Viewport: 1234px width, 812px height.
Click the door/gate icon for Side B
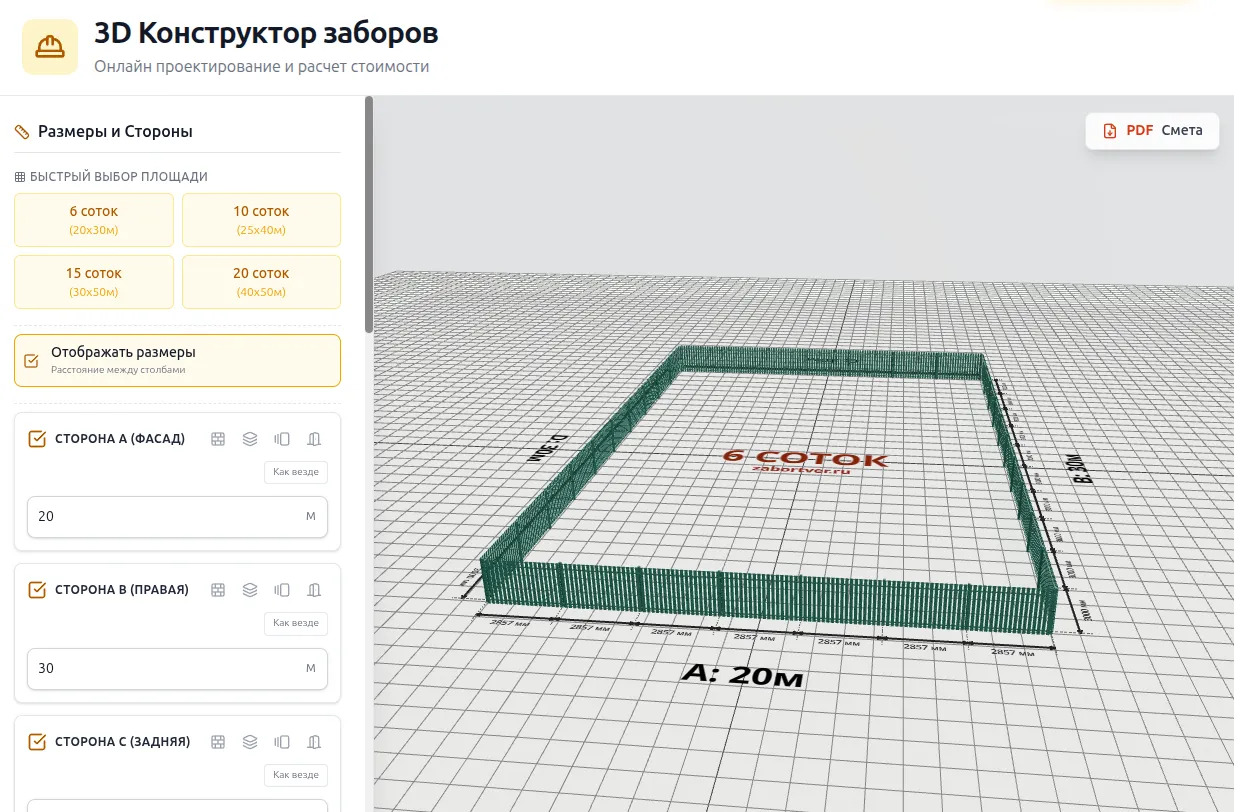coord(314,590)
